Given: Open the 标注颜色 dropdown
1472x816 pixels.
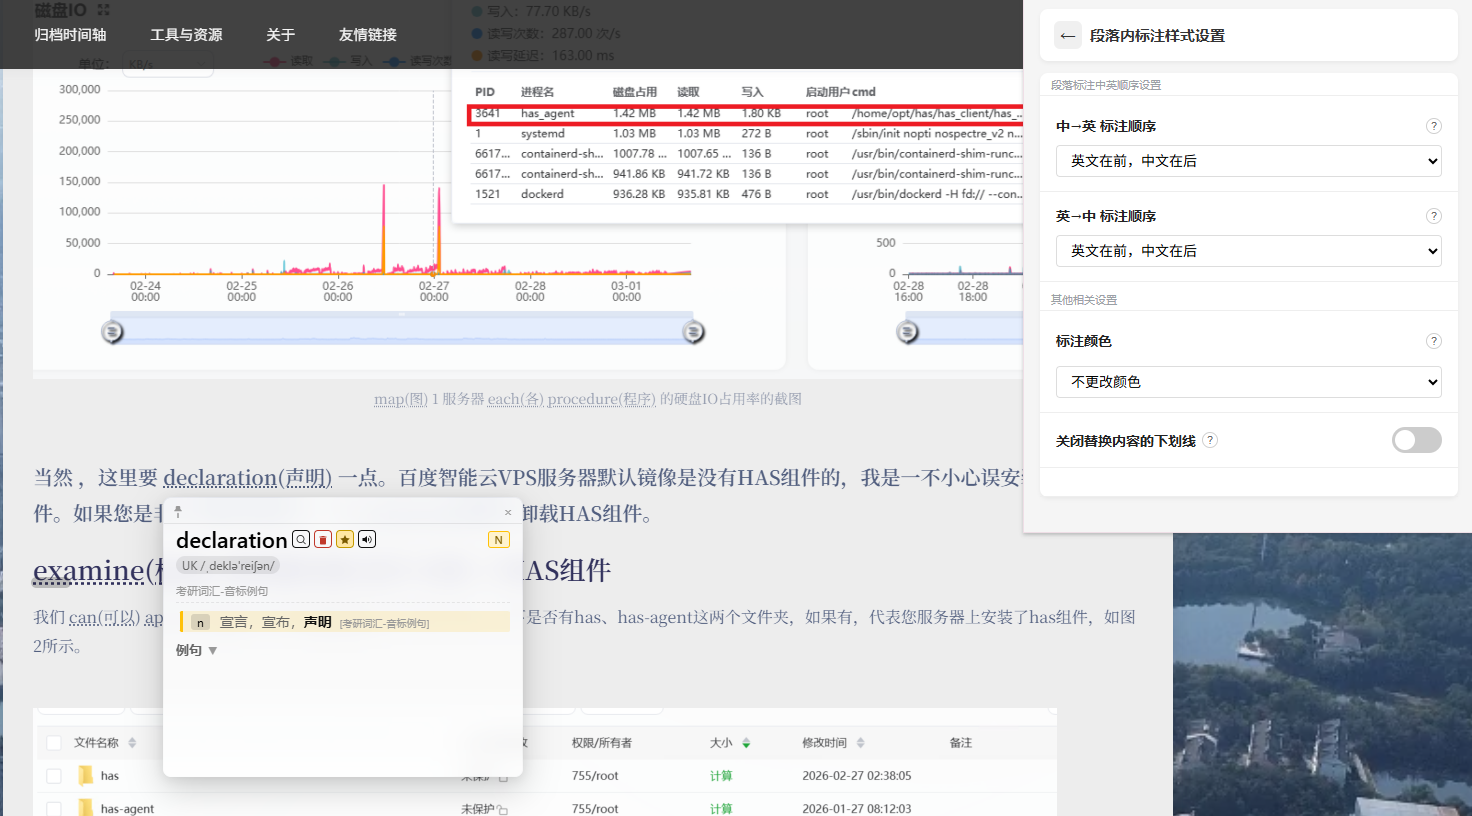Looking at the screenshot, I should tap(1248, 382).
